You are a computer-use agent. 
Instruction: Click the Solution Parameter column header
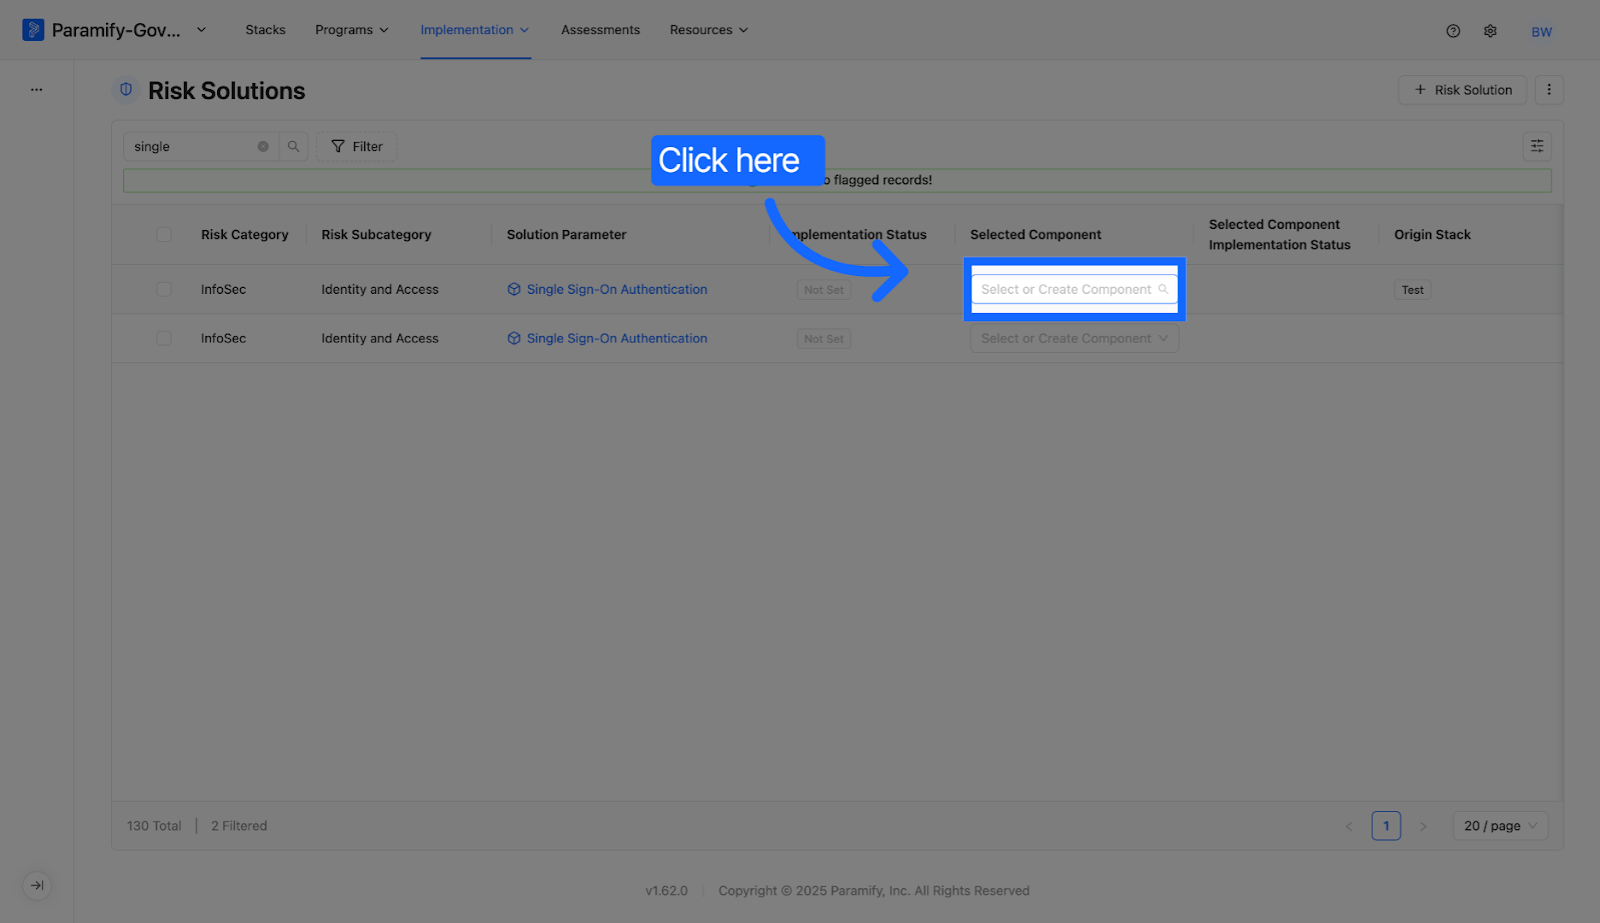tap(566, 235)
